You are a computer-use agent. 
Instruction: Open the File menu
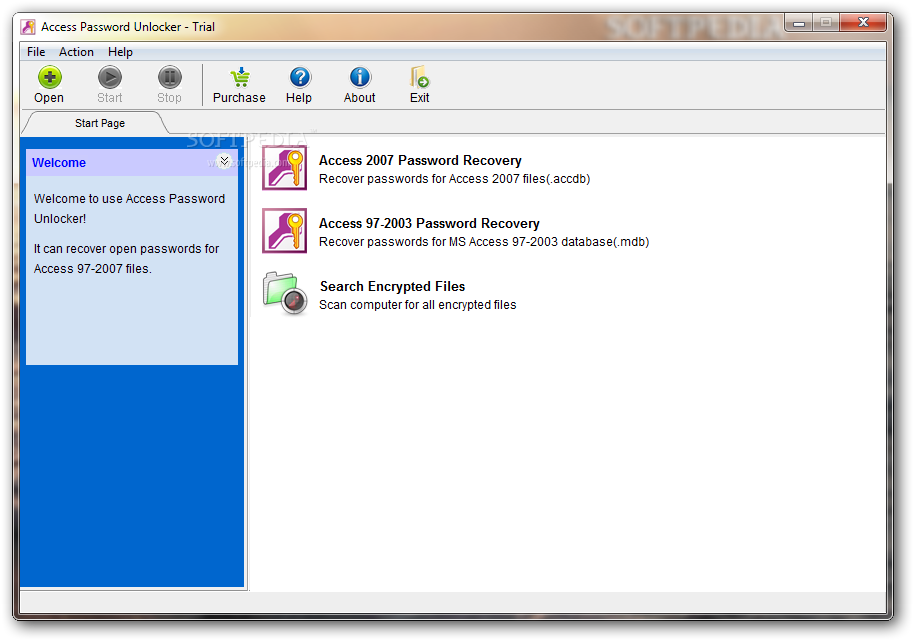pos(36,52)
